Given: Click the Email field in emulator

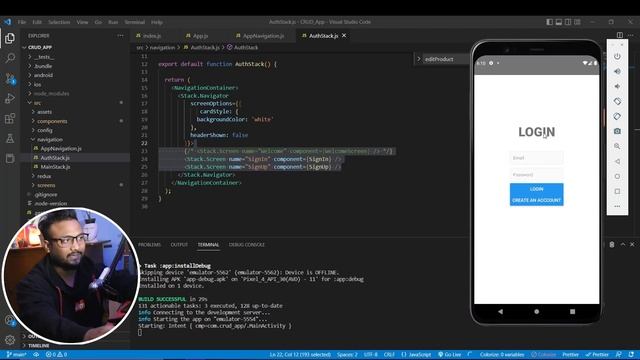Looking at the screenshot, I should 536,158.
